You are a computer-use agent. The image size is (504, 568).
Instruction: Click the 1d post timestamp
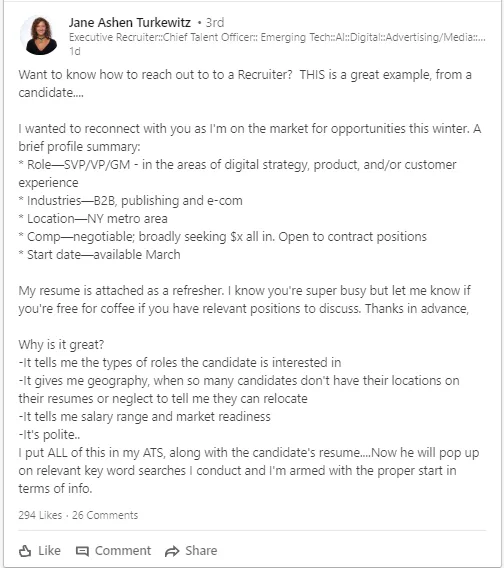click(x=75, y=51)
